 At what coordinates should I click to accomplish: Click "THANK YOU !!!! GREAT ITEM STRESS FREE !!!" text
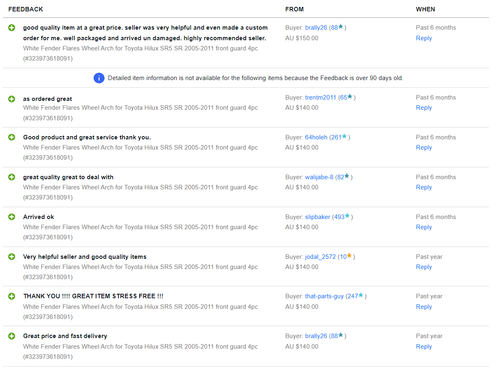tap(93, 296)
